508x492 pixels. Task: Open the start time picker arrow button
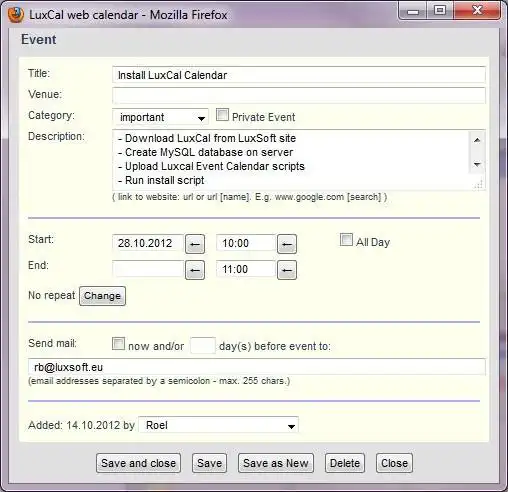(287, 244)
